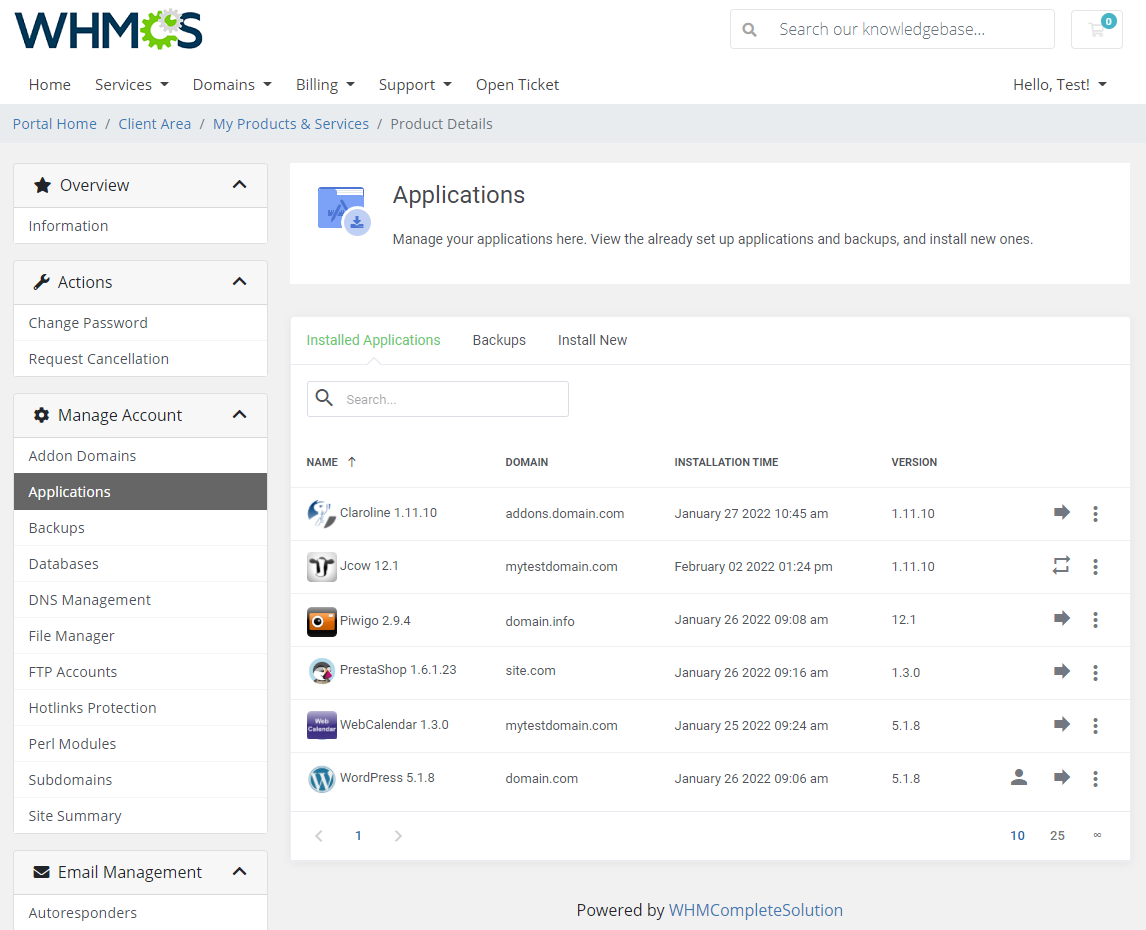The image size is (1146, 930).
Task: Click Change Password in Actions panel
Action: pos(140,322)
